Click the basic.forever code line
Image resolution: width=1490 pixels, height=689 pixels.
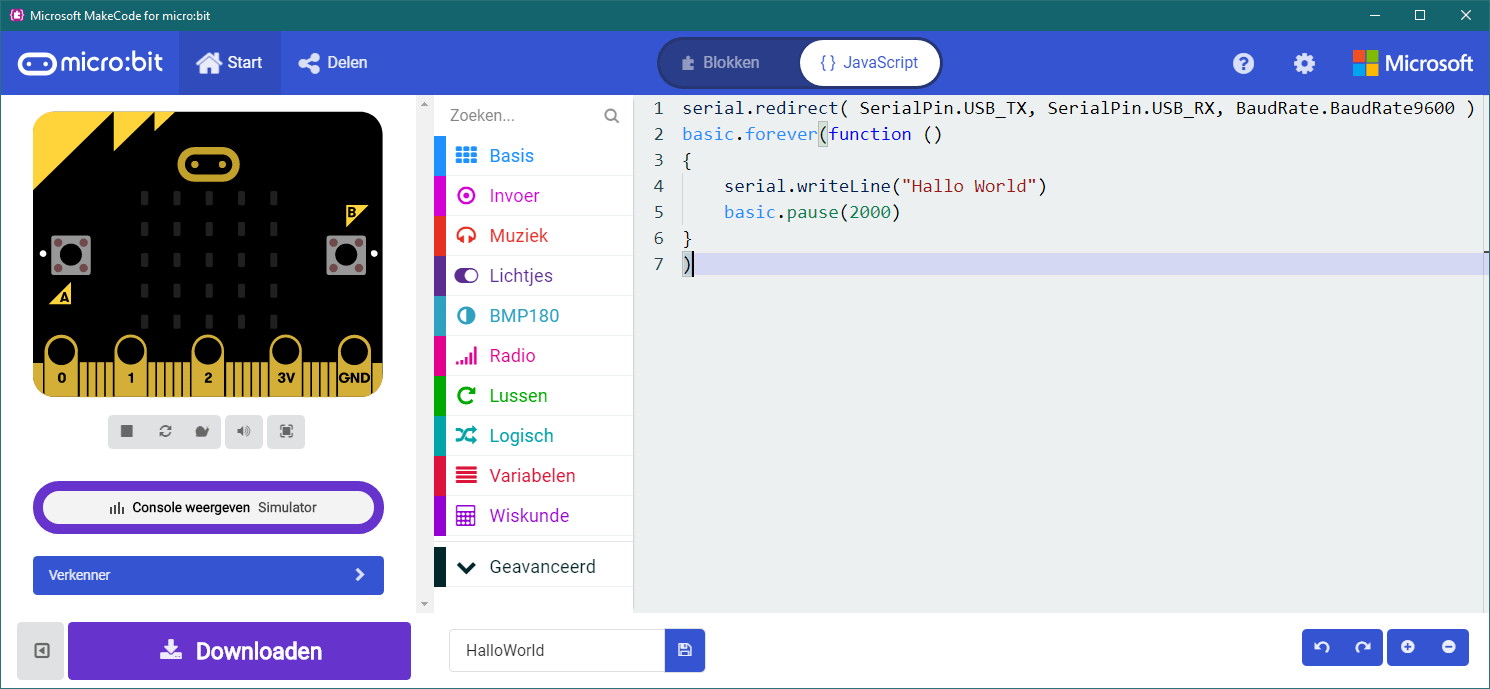812,134
